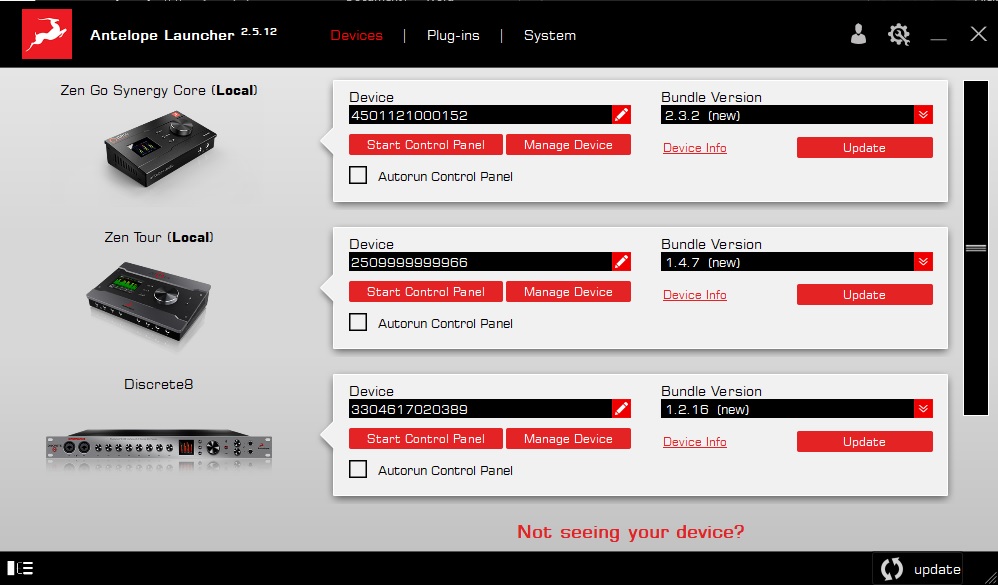Viewport: 998px width, 585px height.
Task: Expand Bundle Version dropdown showing 1.4.7
Action: 923,262
